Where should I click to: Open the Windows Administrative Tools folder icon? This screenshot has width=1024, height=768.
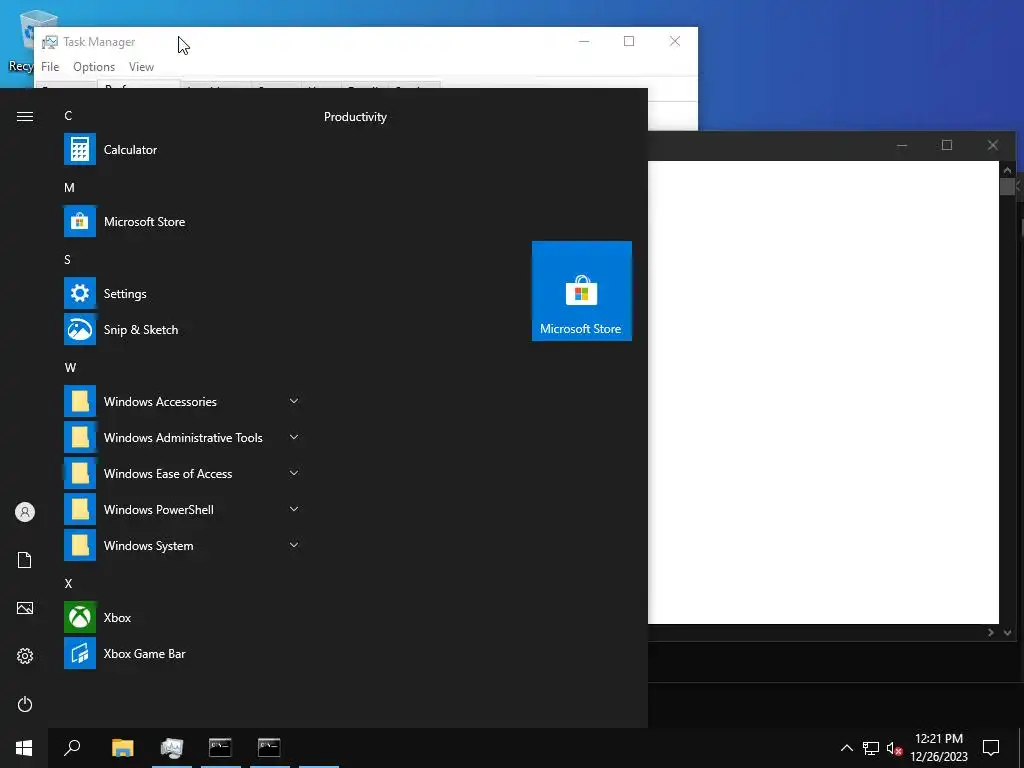80,437
